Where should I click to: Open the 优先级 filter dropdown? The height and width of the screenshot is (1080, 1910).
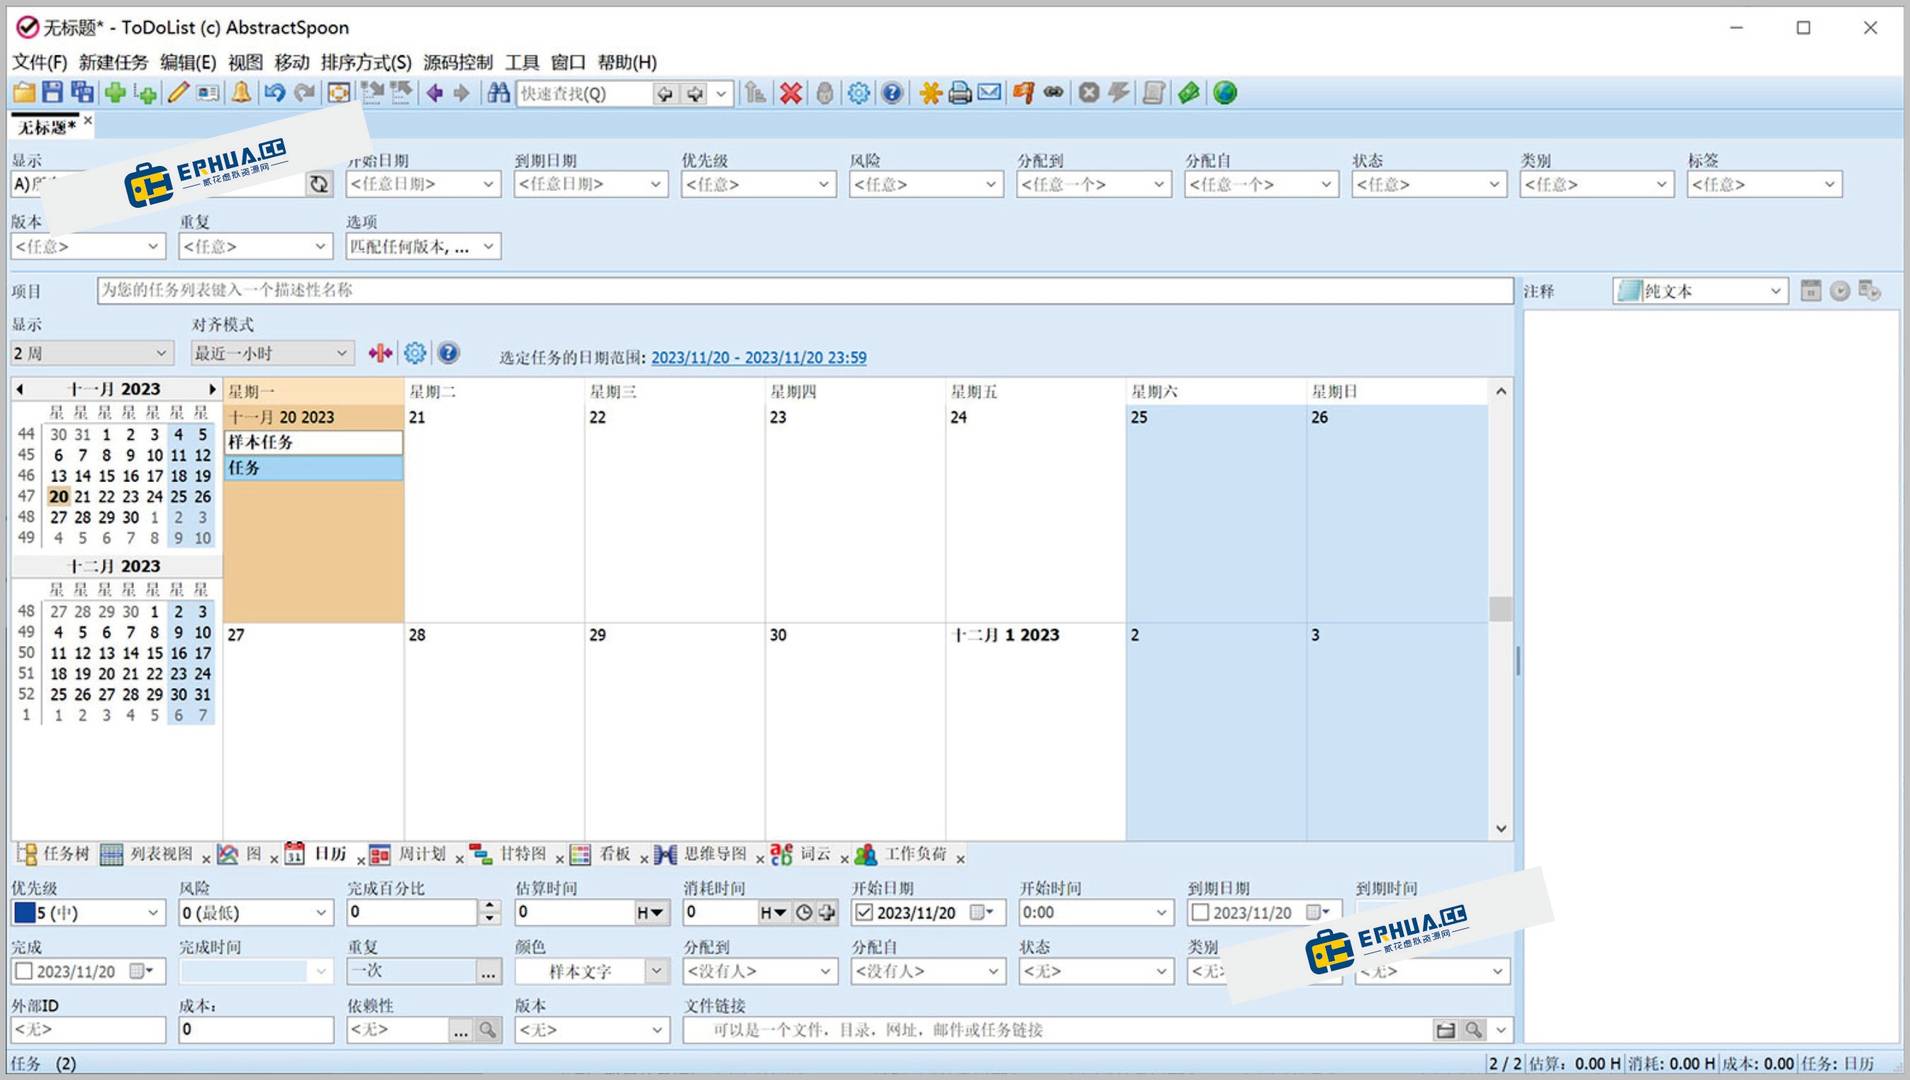(x=757, y=184)
